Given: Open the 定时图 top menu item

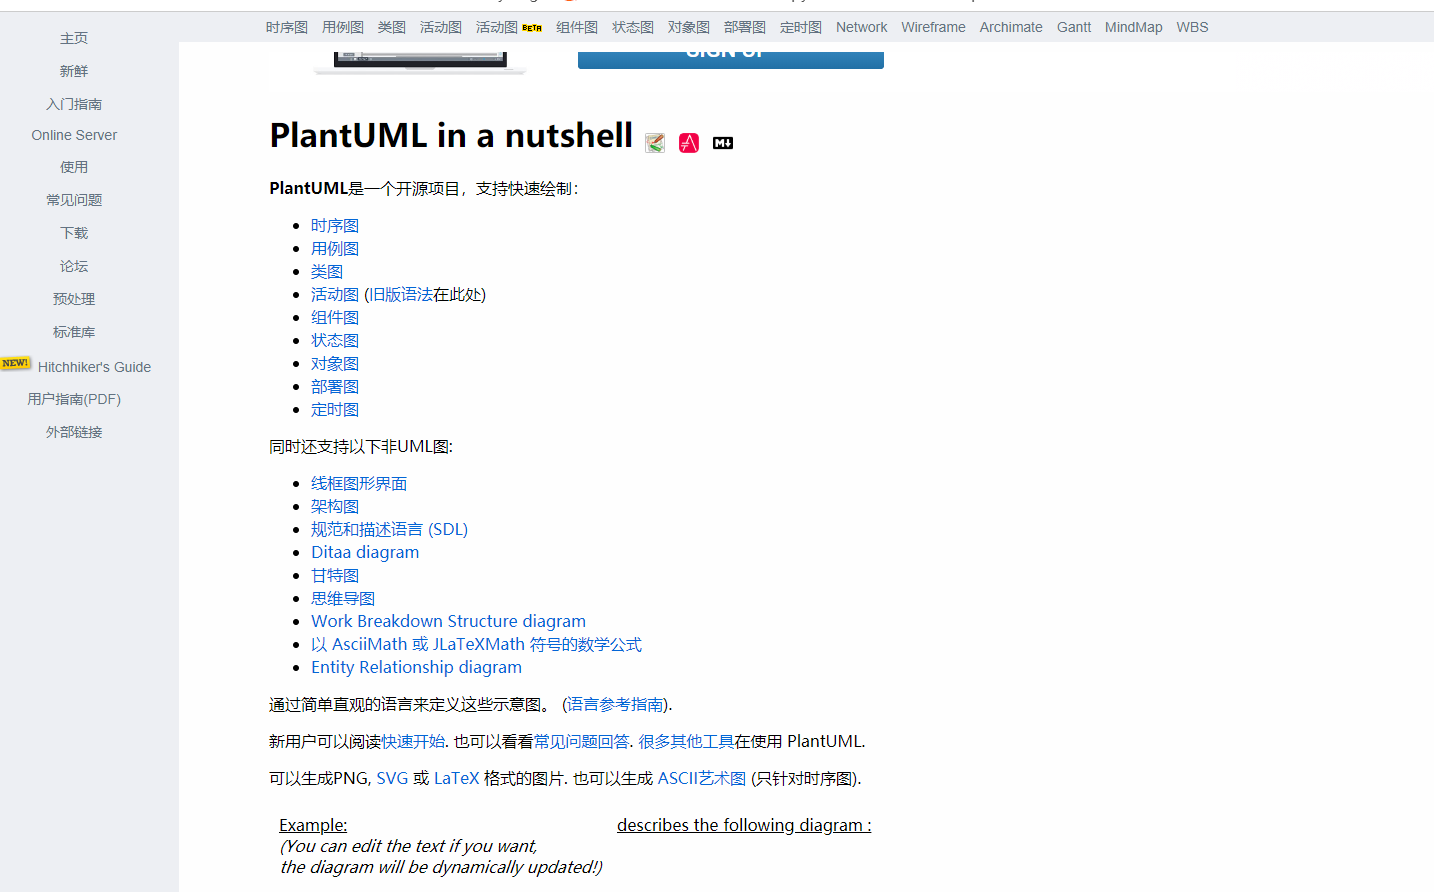Looking at the screenshot, I should (x=801, y=27).
